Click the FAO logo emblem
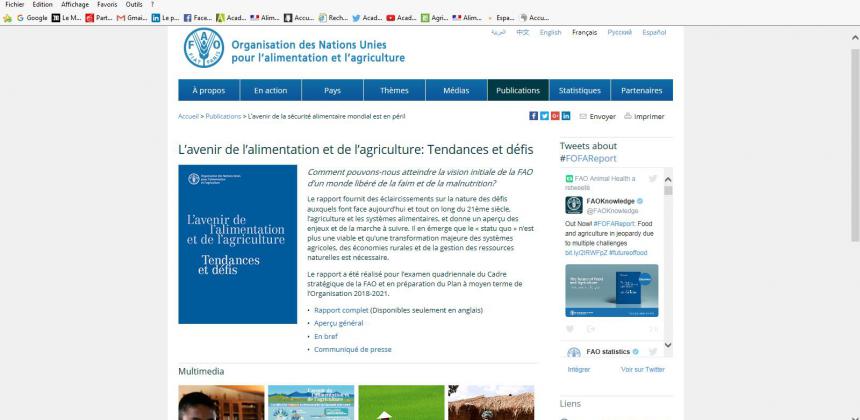The height and width of the screenshot is (420, 860). (x=203, y=48)
